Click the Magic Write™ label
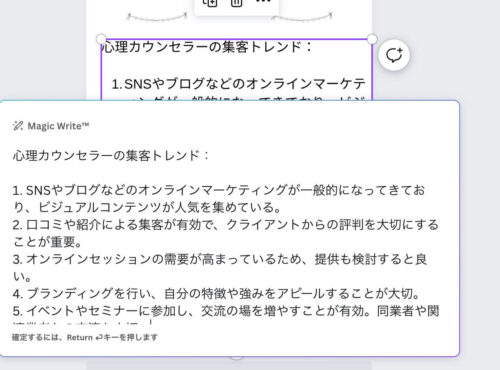This screenshot has height=370, width=500. 58,126
